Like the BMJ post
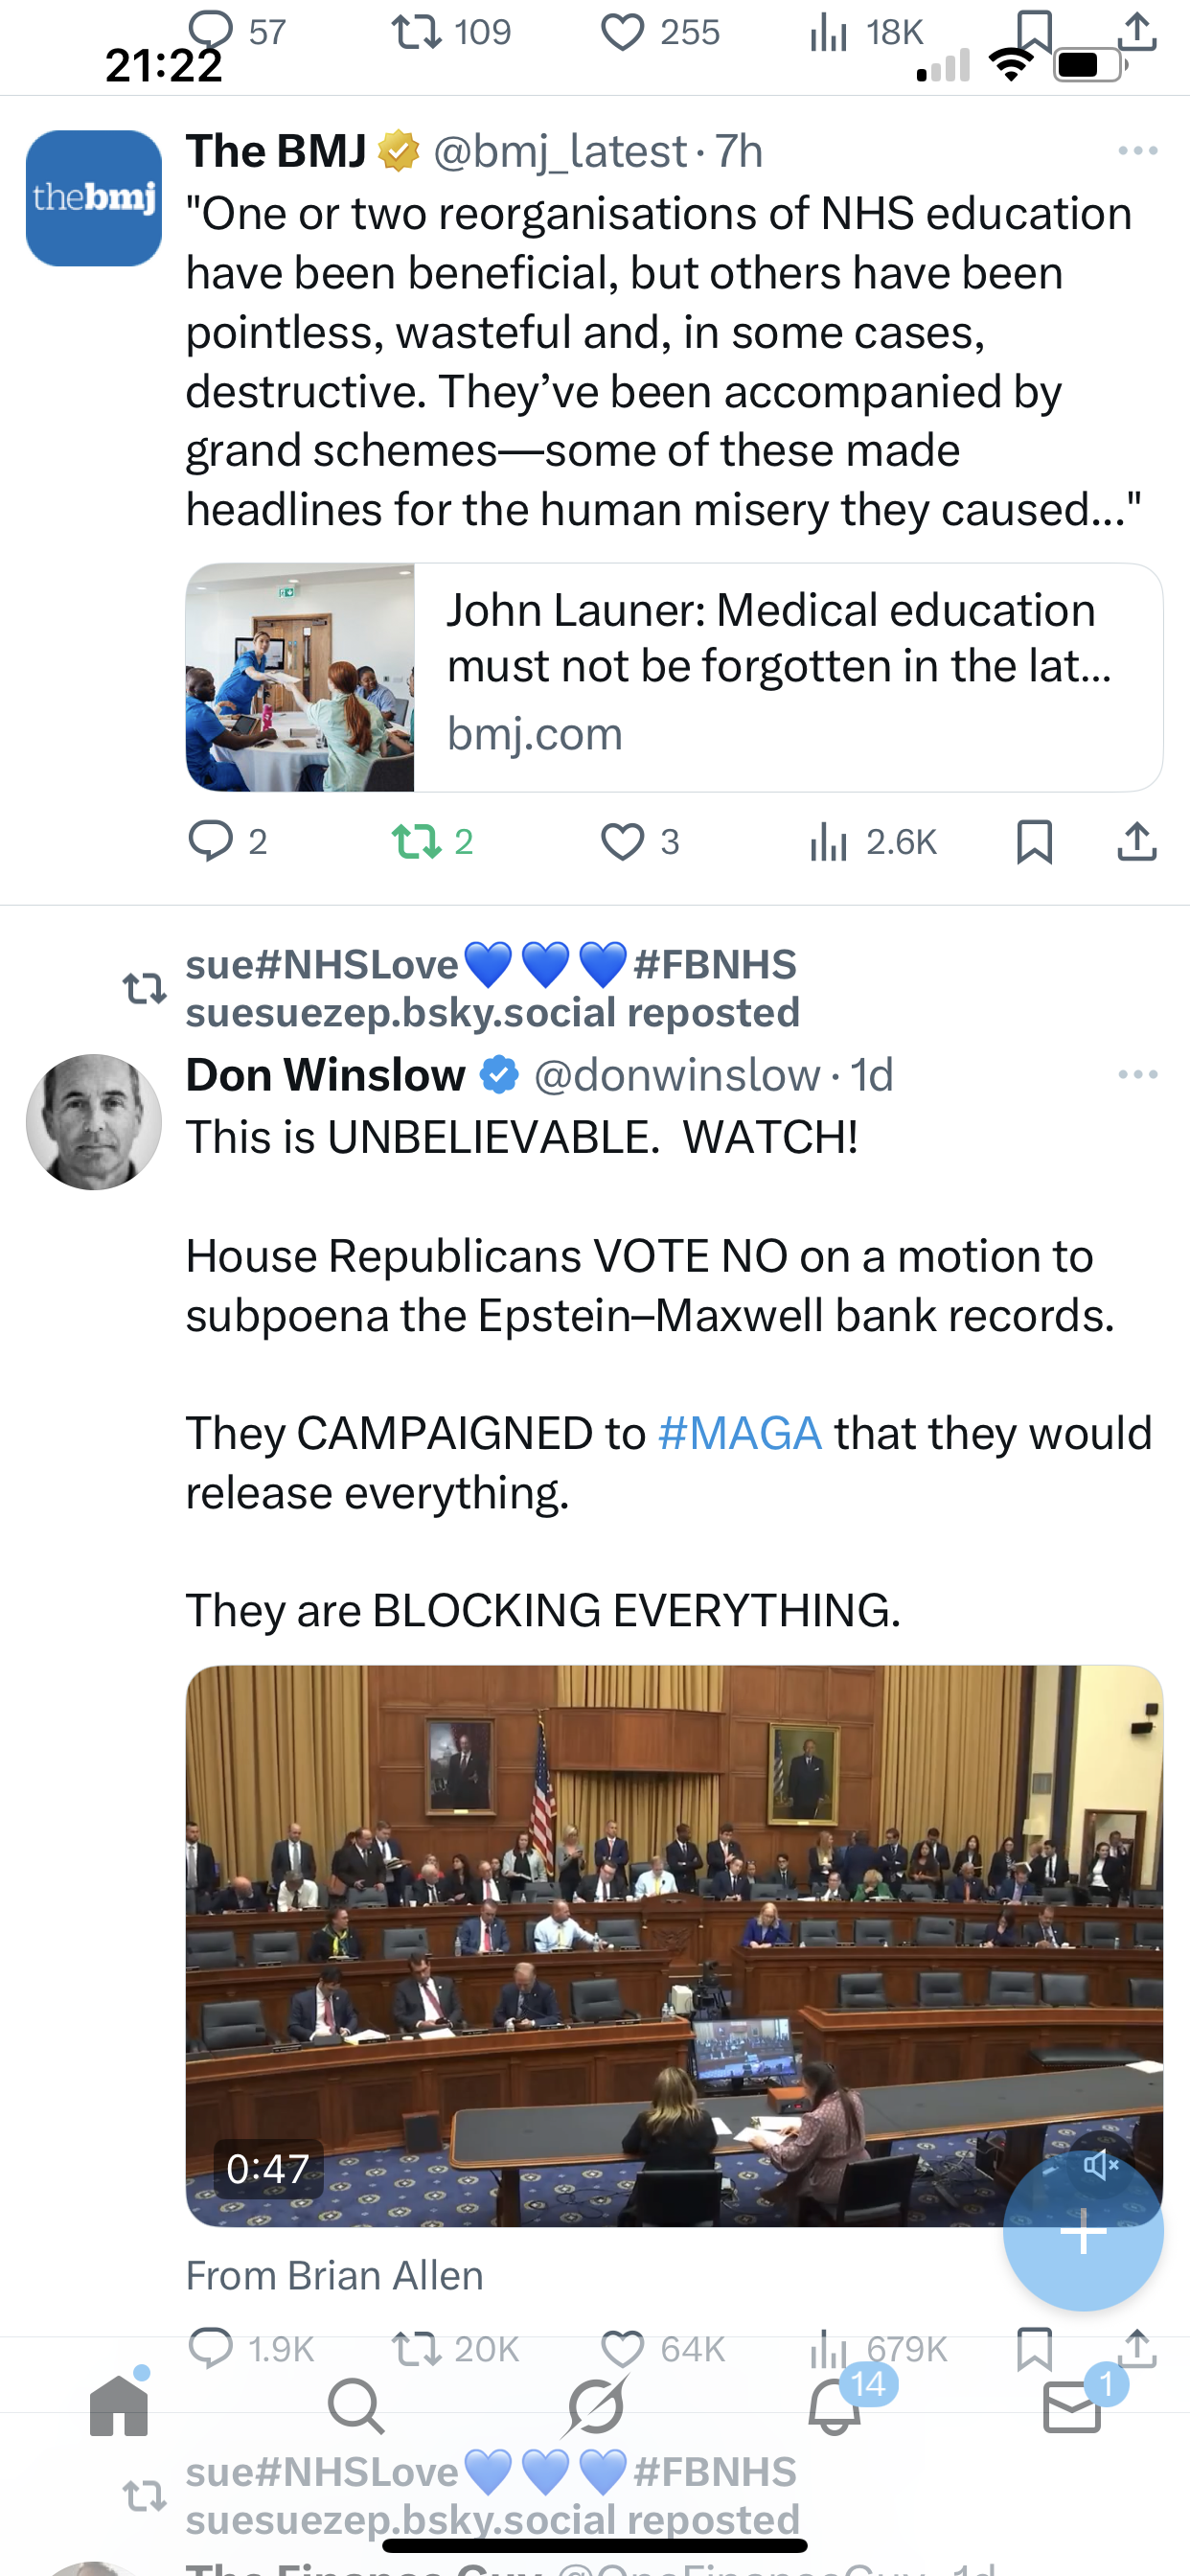 click(x=622, y=842)
